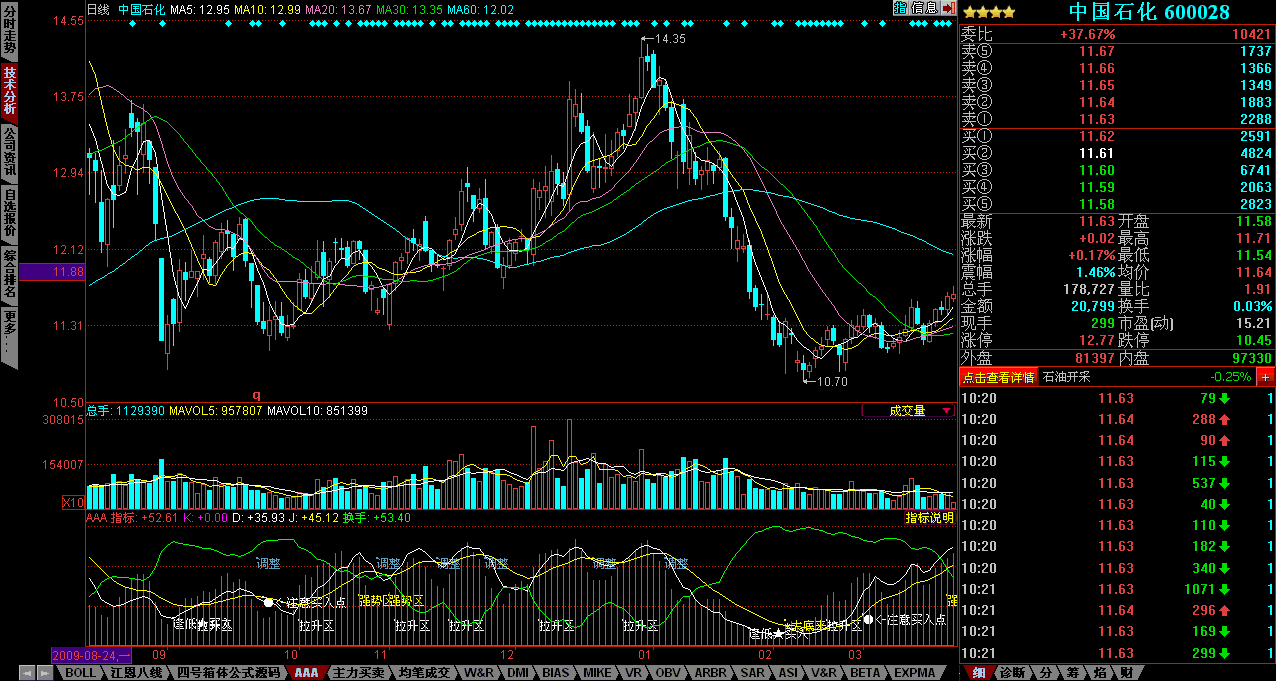Select the ARBR indicator tab
This screenshot has height=681, width=1276.
tap(710, 673)
